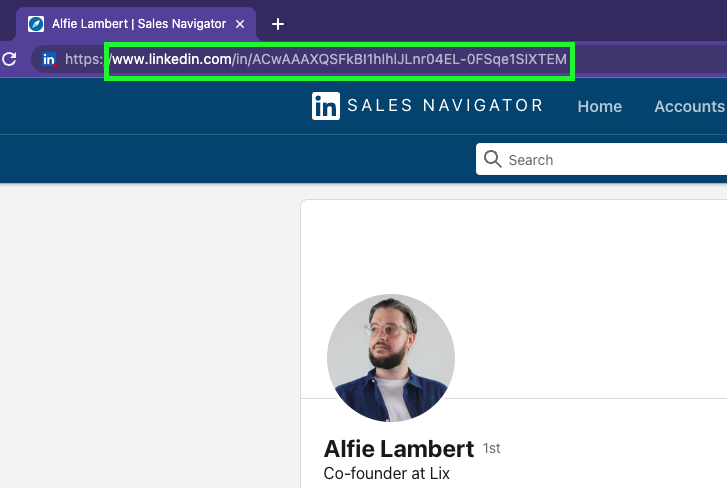The width and height of the screenshot is (727, 488).
Task: Open Accounts in the navigation bar
Action: click(x=689, y=106)
